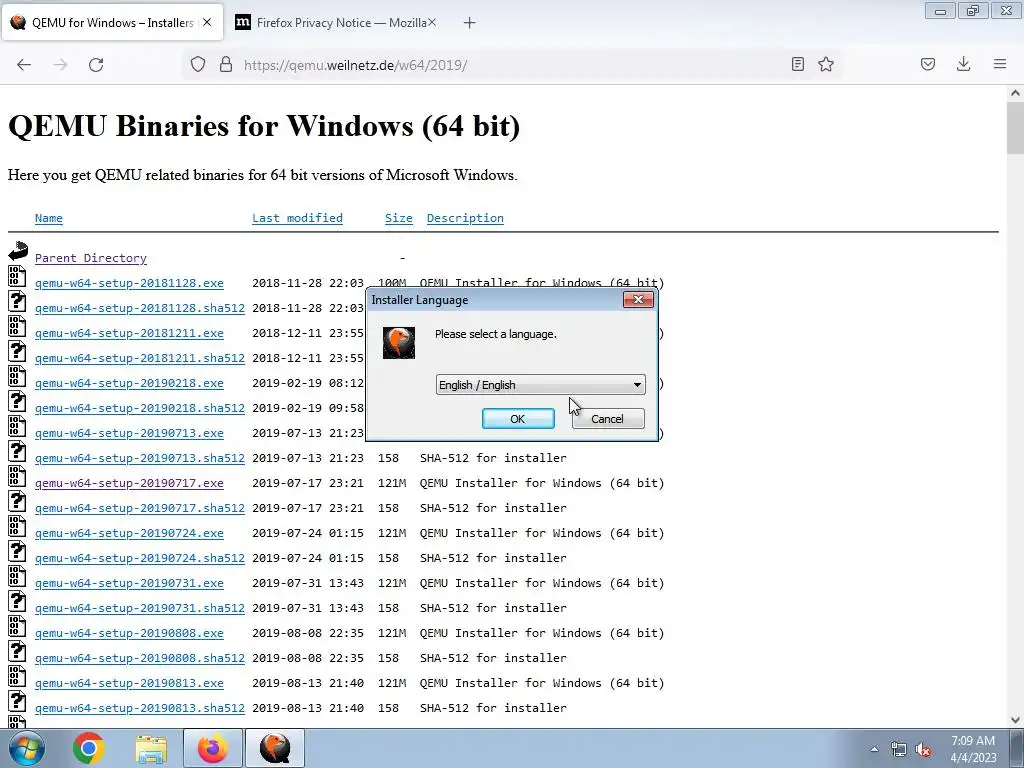This screenshot has width=1024, height=768.
Task: Open the taskbar clock and date
Action: [x=973, y=749]
